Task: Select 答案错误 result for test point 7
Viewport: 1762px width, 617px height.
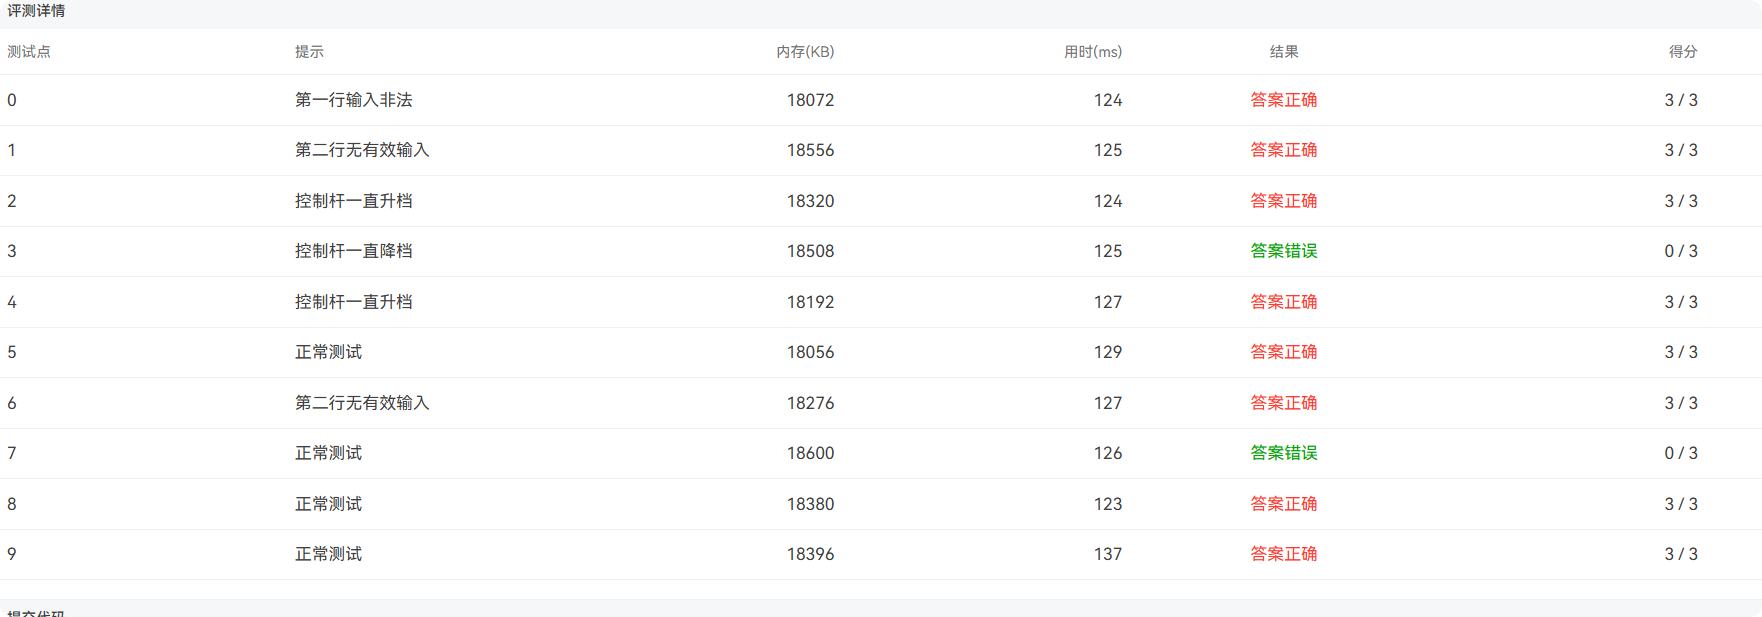Action: (1284, 453)
